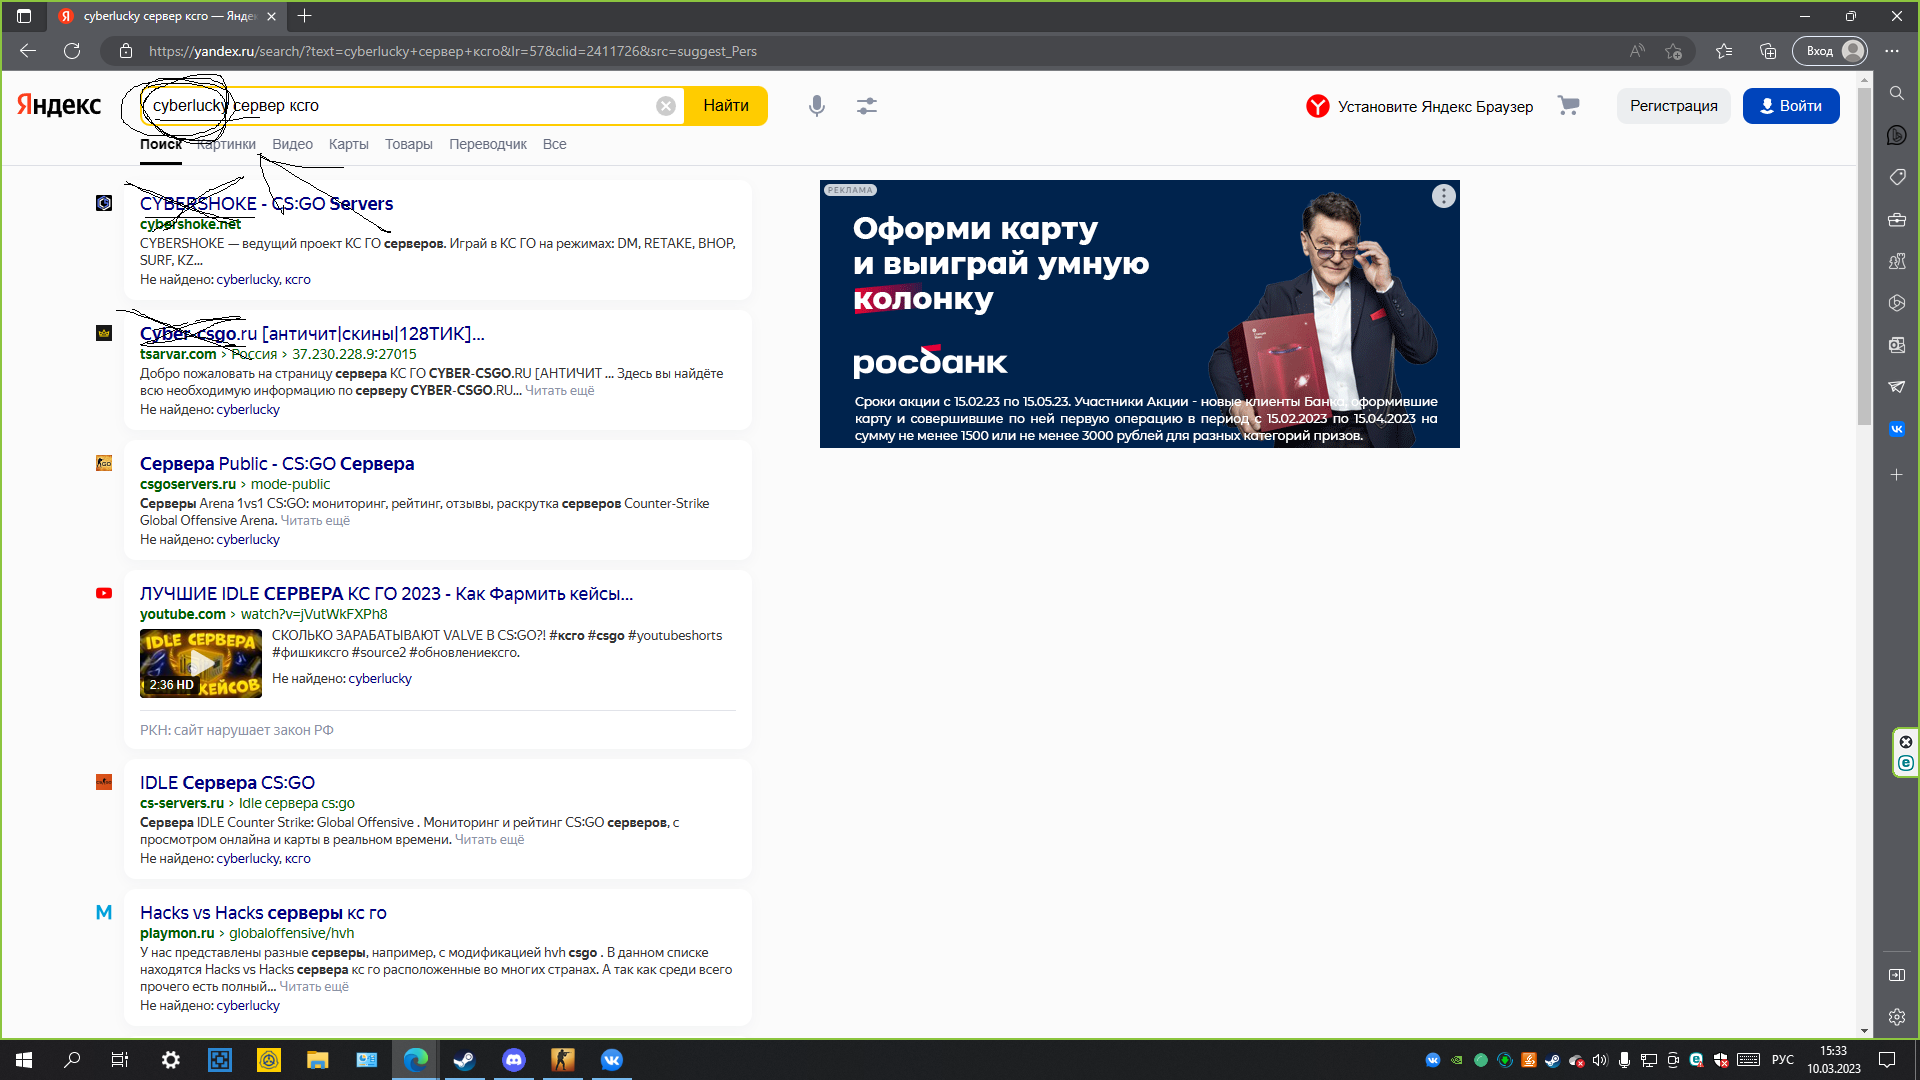Viewport: 1920px width, 1080px height.
Task: Click the playmon.ru green URL
Action: click(x=177, y=933)
